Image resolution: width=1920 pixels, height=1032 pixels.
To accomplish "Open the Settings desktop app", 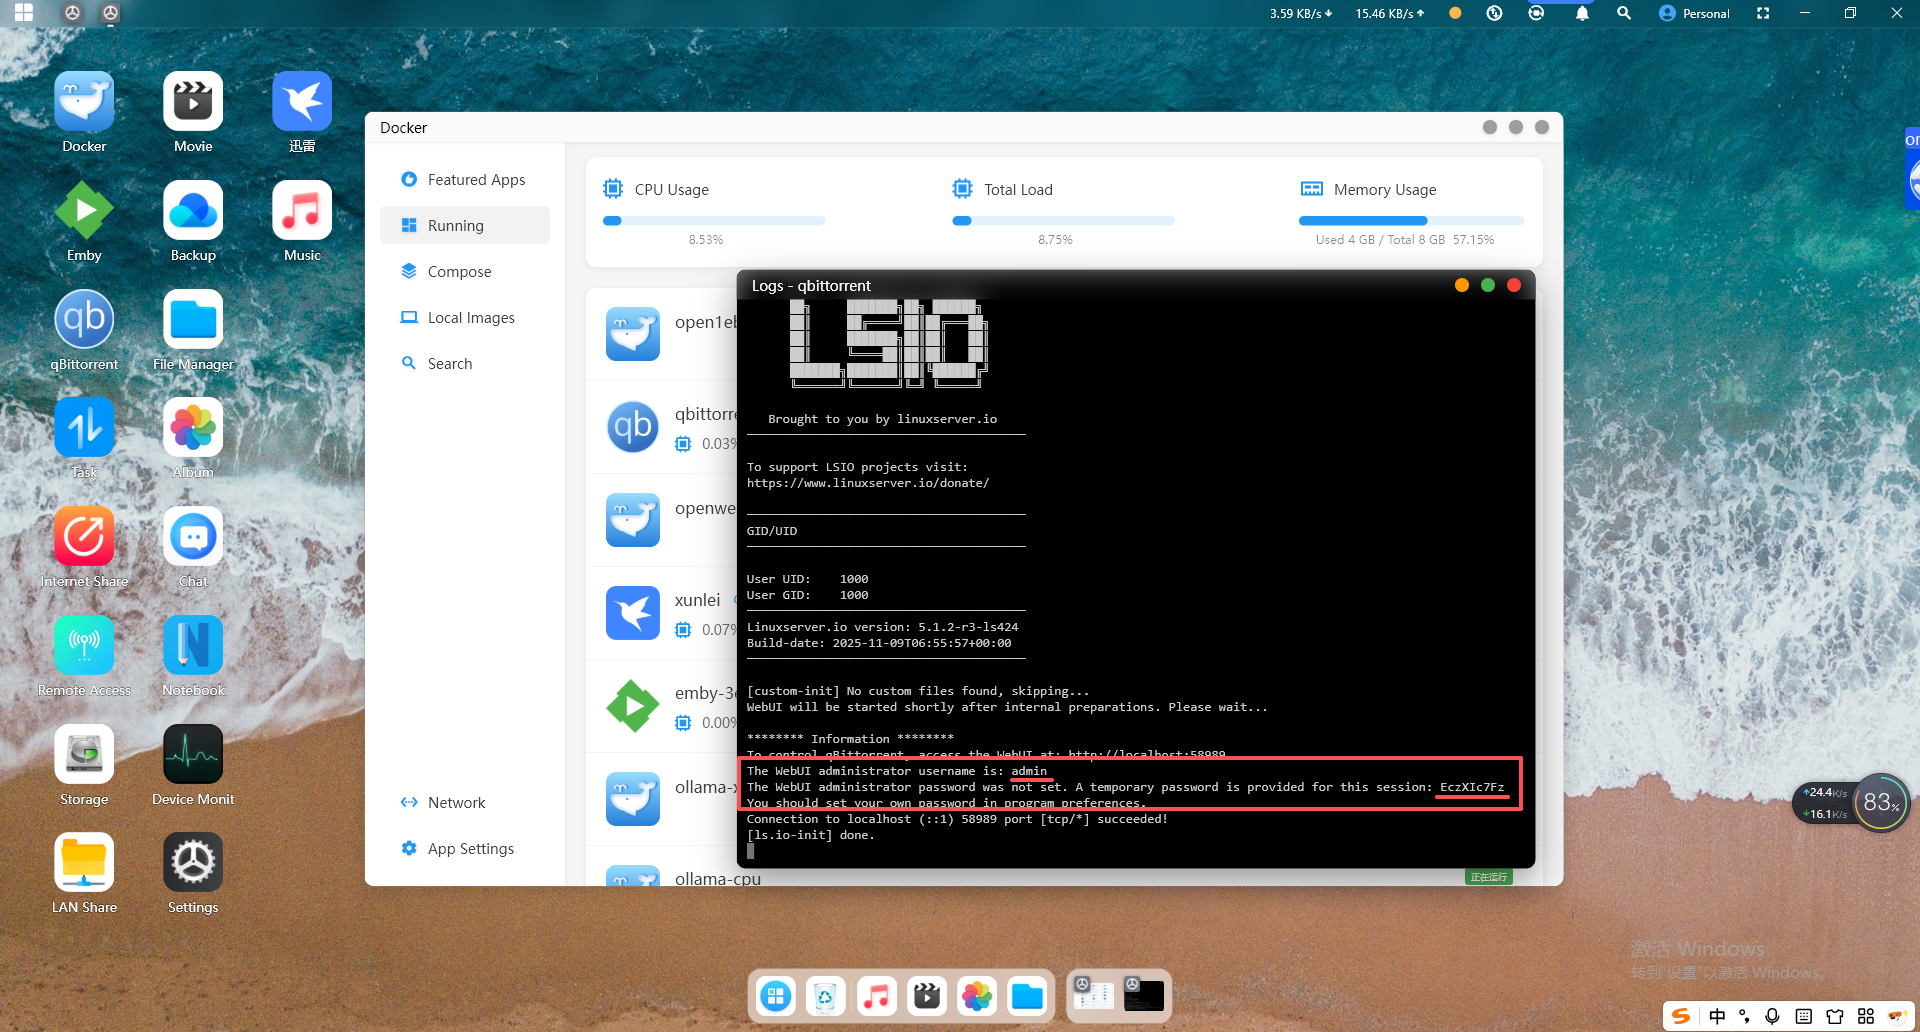I will [x=193, y=863].
